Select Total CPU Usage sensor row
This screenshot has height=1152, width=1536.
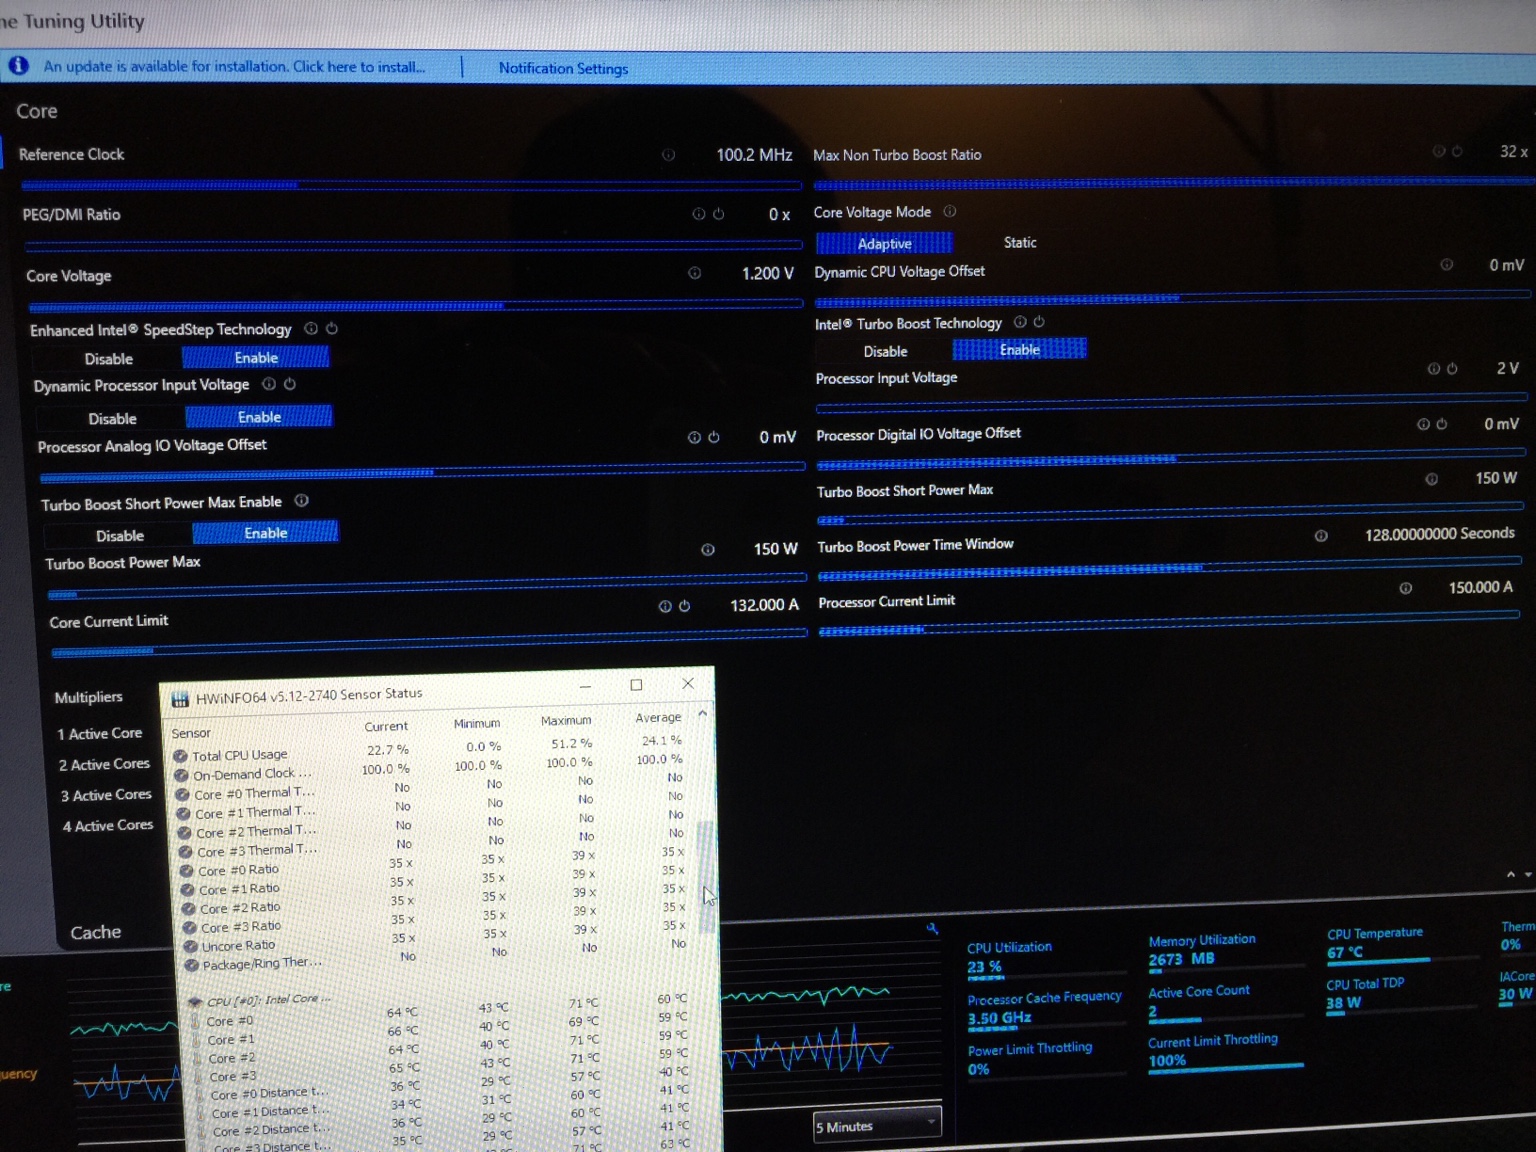click(432, 750)
